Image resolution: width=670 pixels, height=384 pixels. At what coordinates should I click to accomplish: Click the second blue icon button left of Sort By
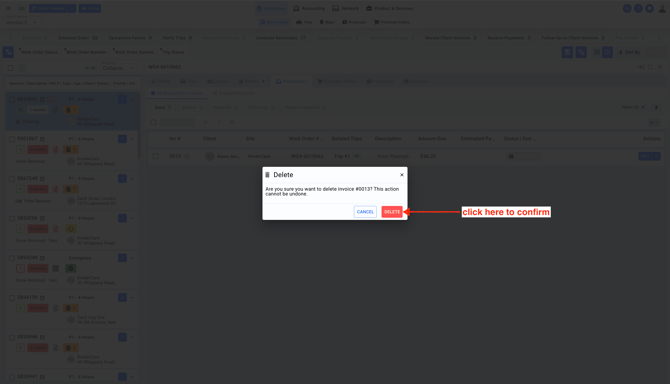(x=581, y=52)
